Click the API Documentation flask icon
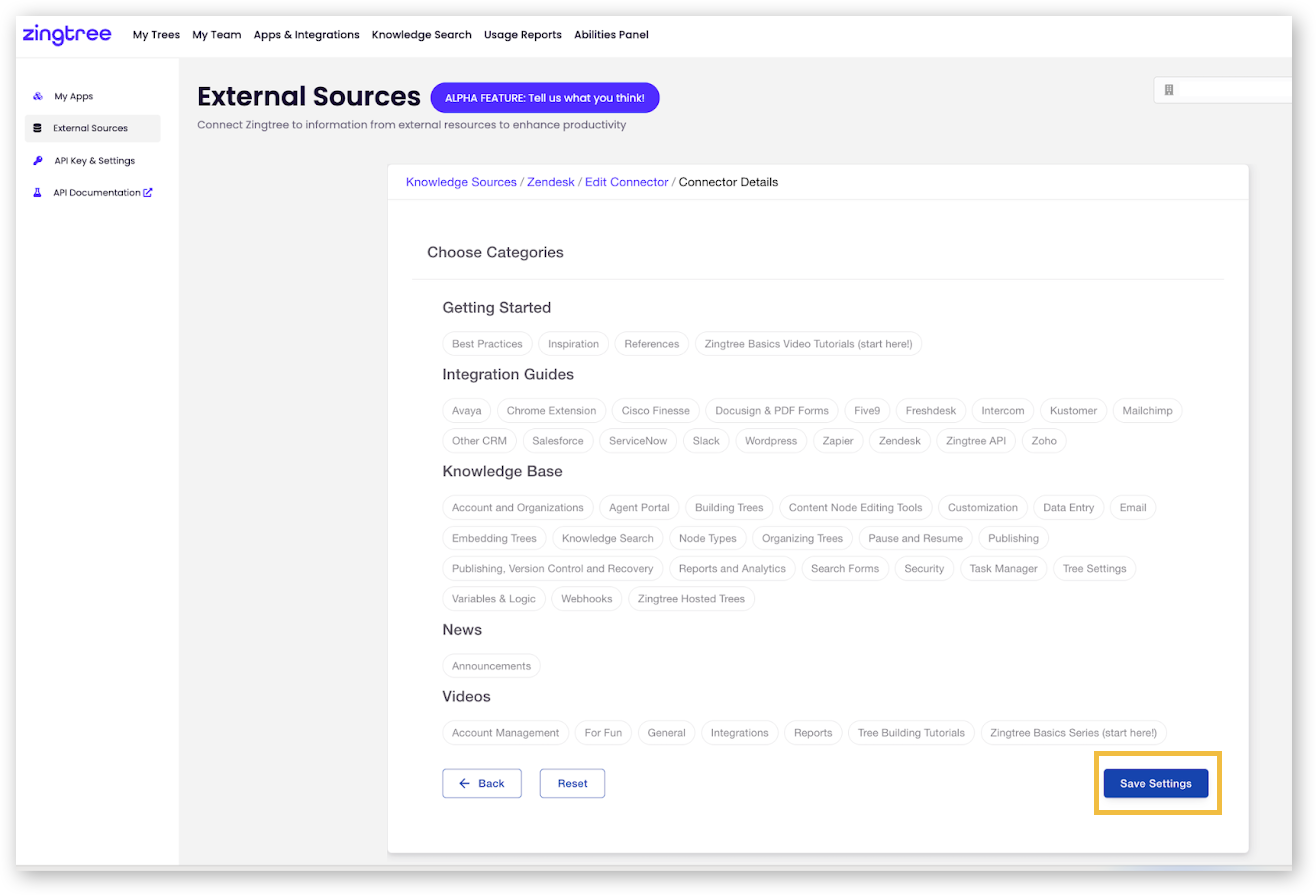Image resolution: width=1316 pixels, height=895 pixels. pos(38,192)
